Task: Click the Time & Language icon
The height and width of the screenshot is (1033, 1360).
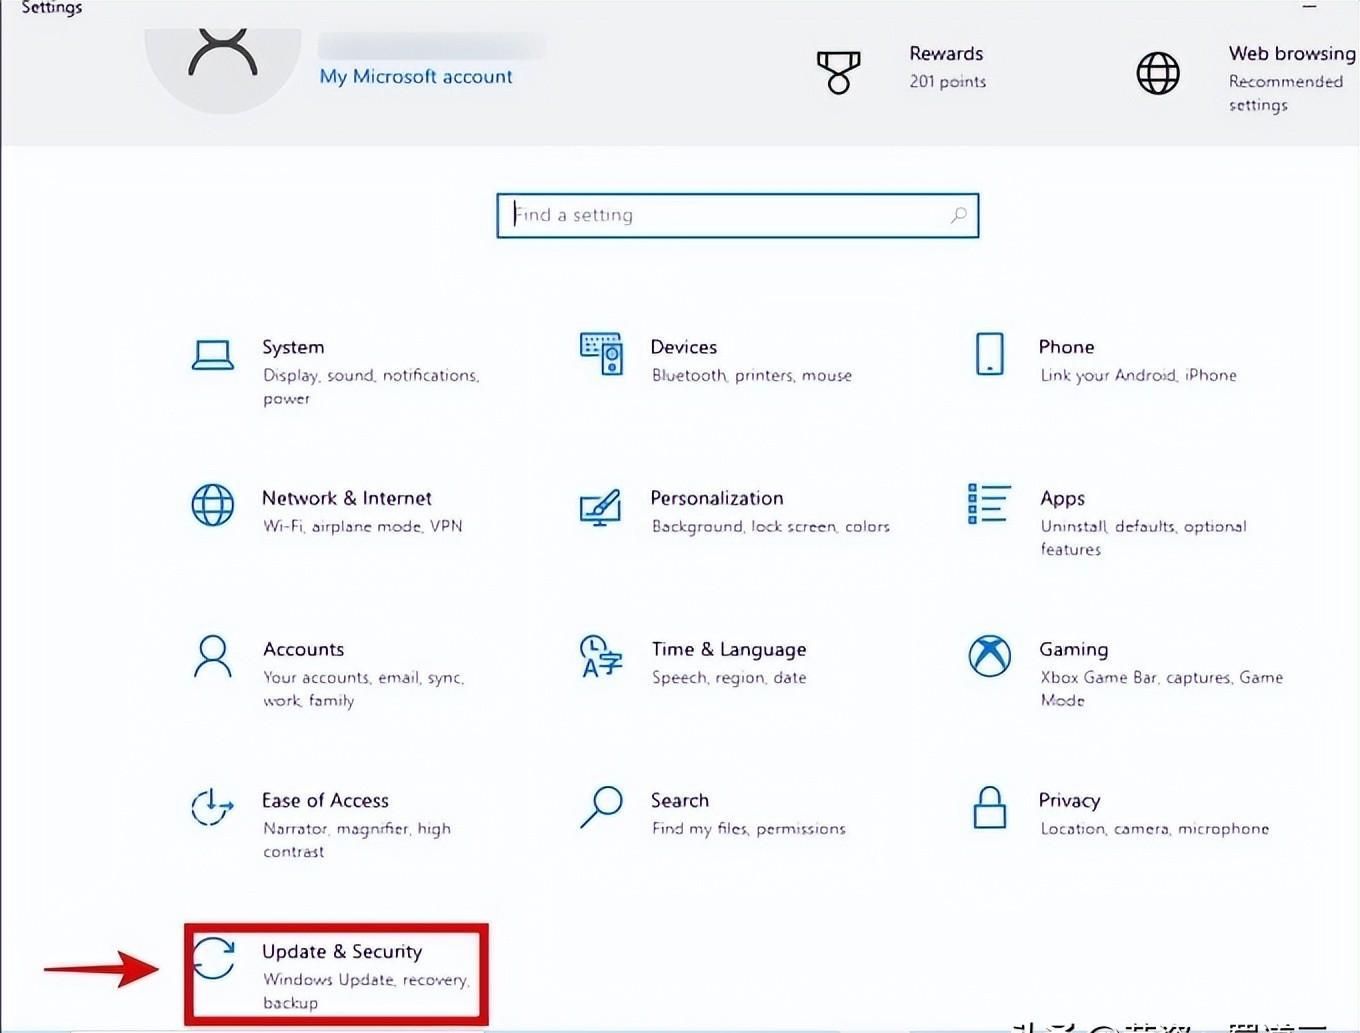Action: (601, 656)
